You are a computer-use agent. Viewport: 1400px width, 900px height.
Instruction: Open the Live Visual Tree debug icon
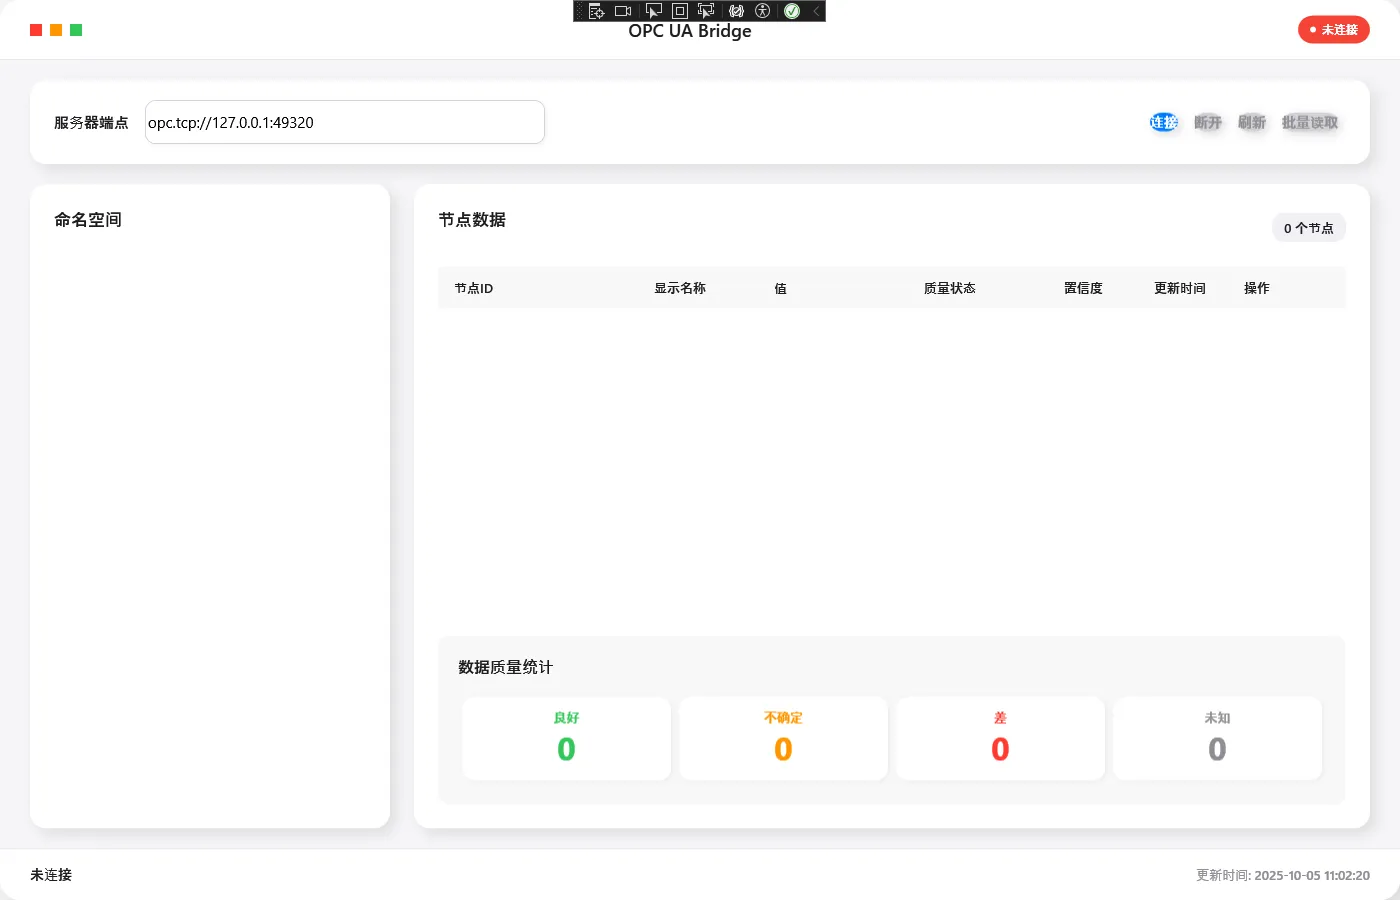click(x=596, y=11)
